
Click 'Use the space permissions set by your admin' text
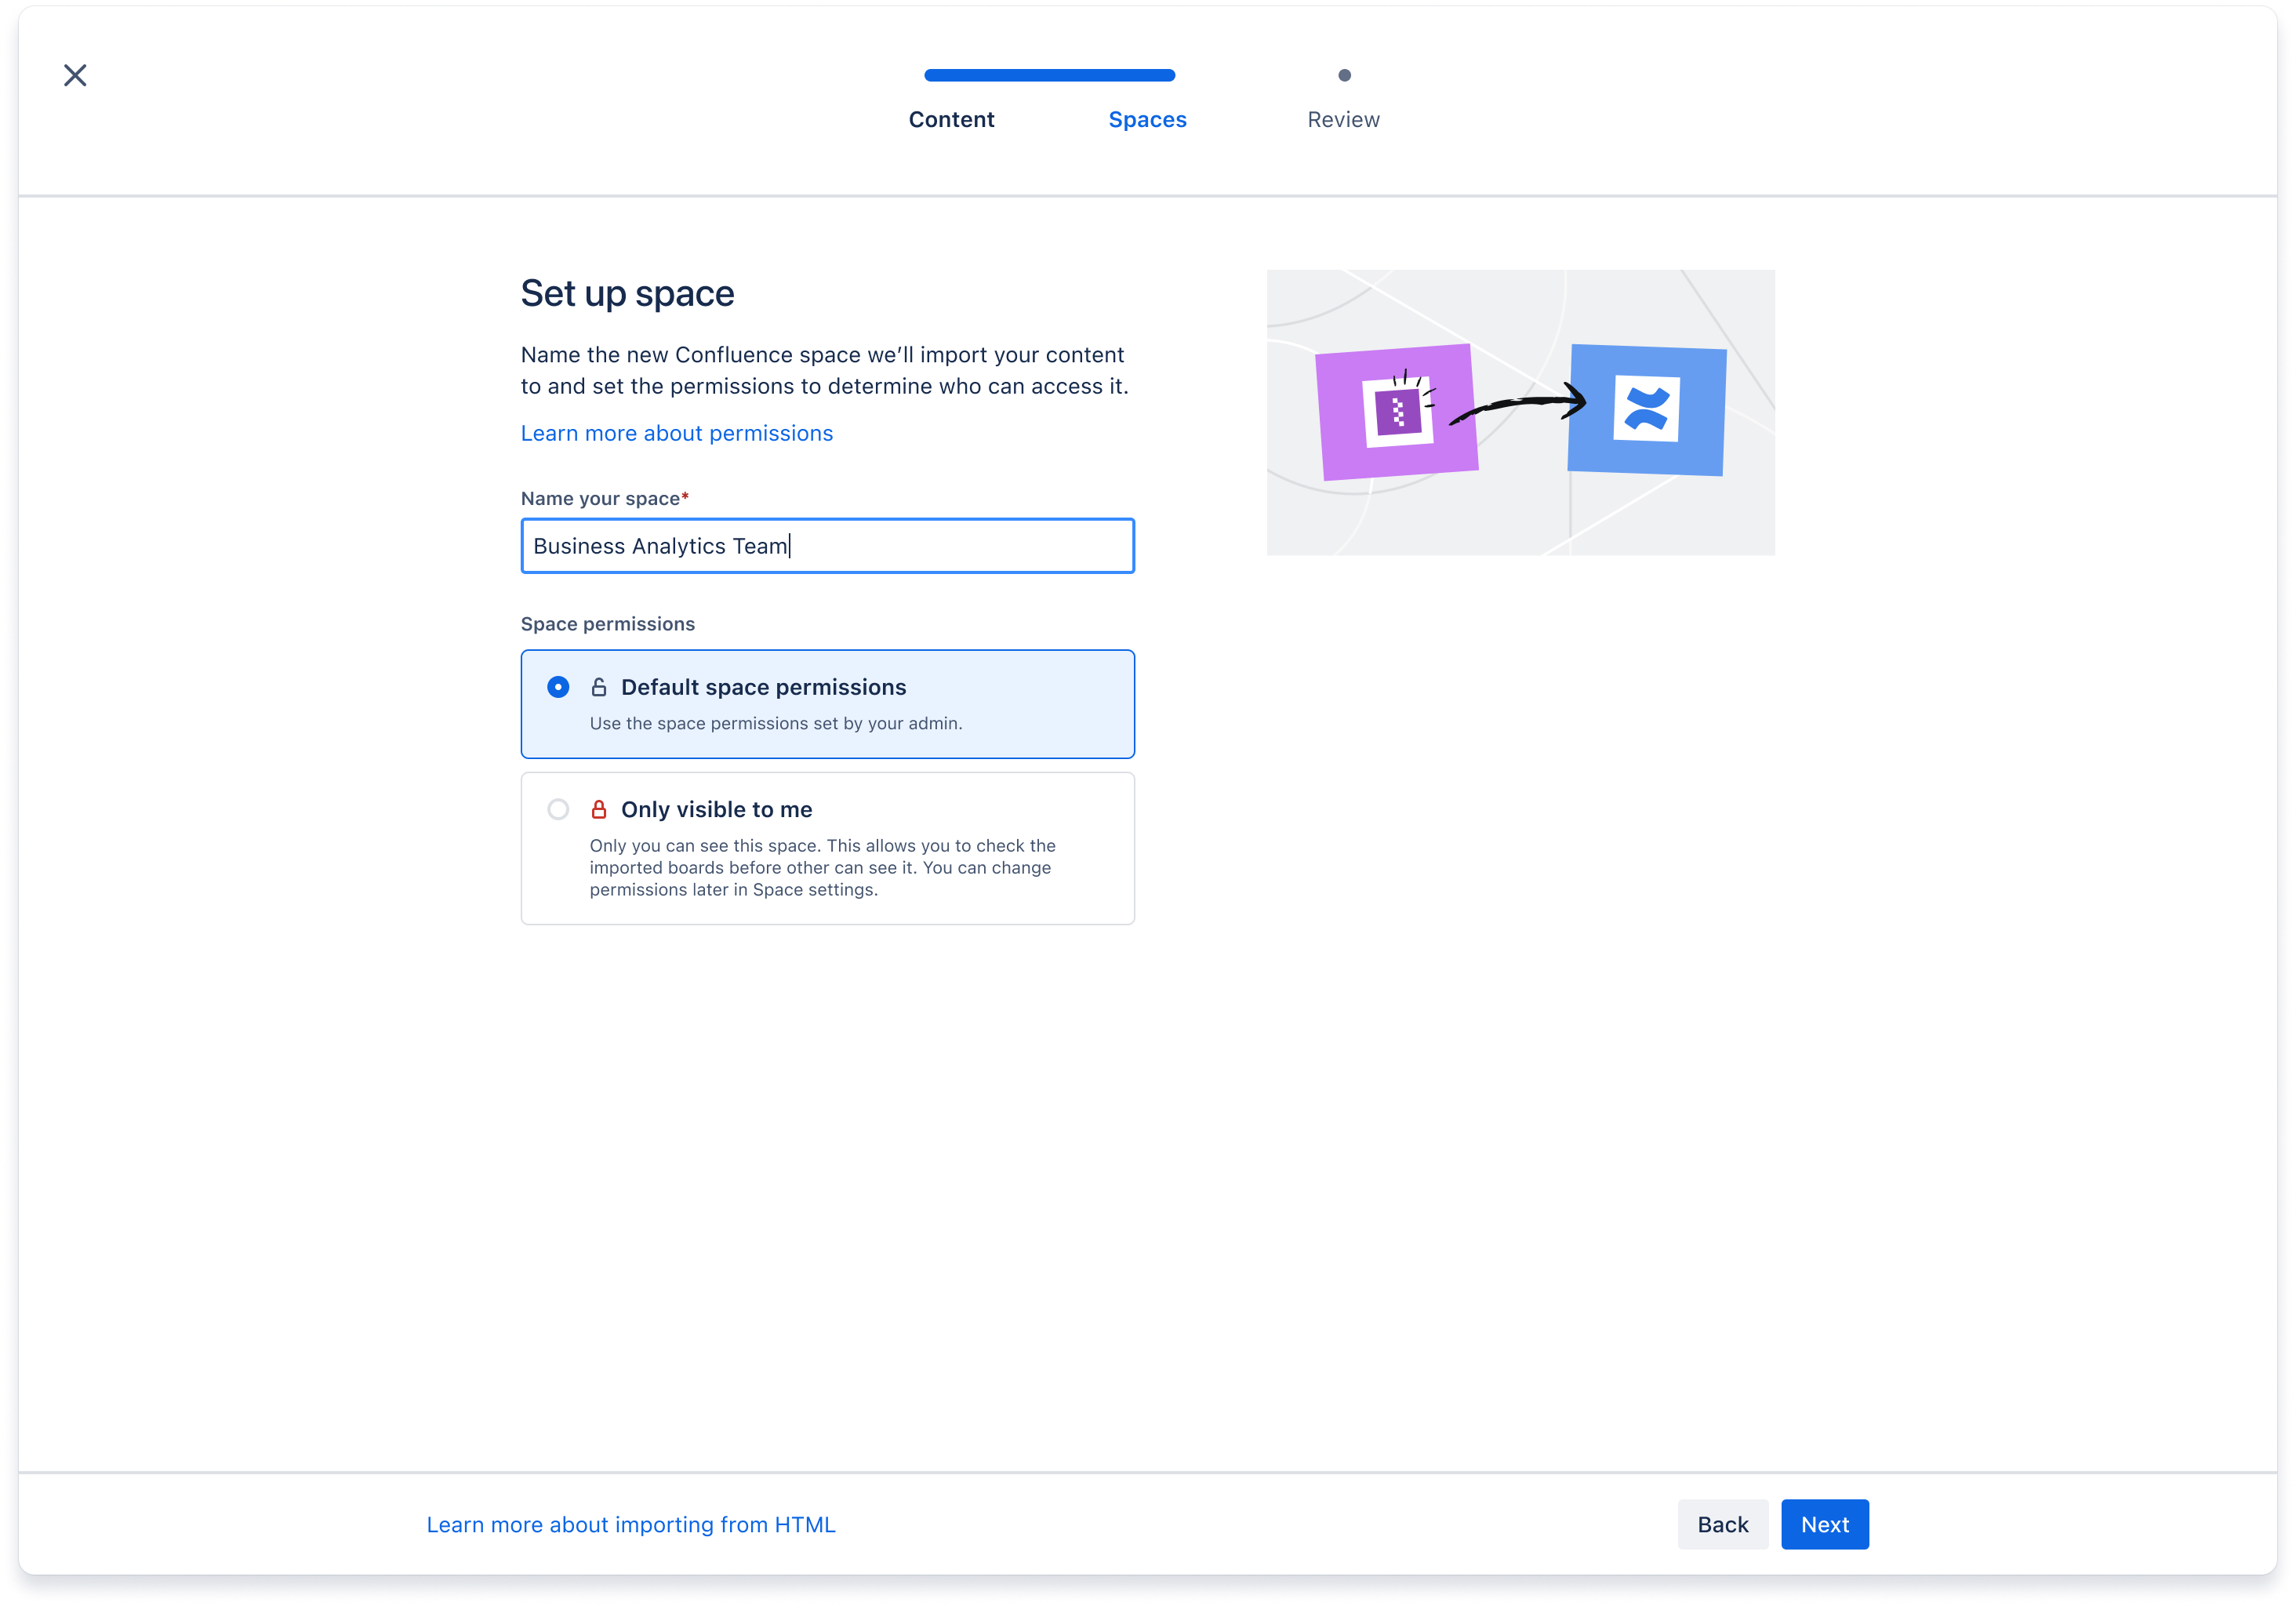[775, 723]
